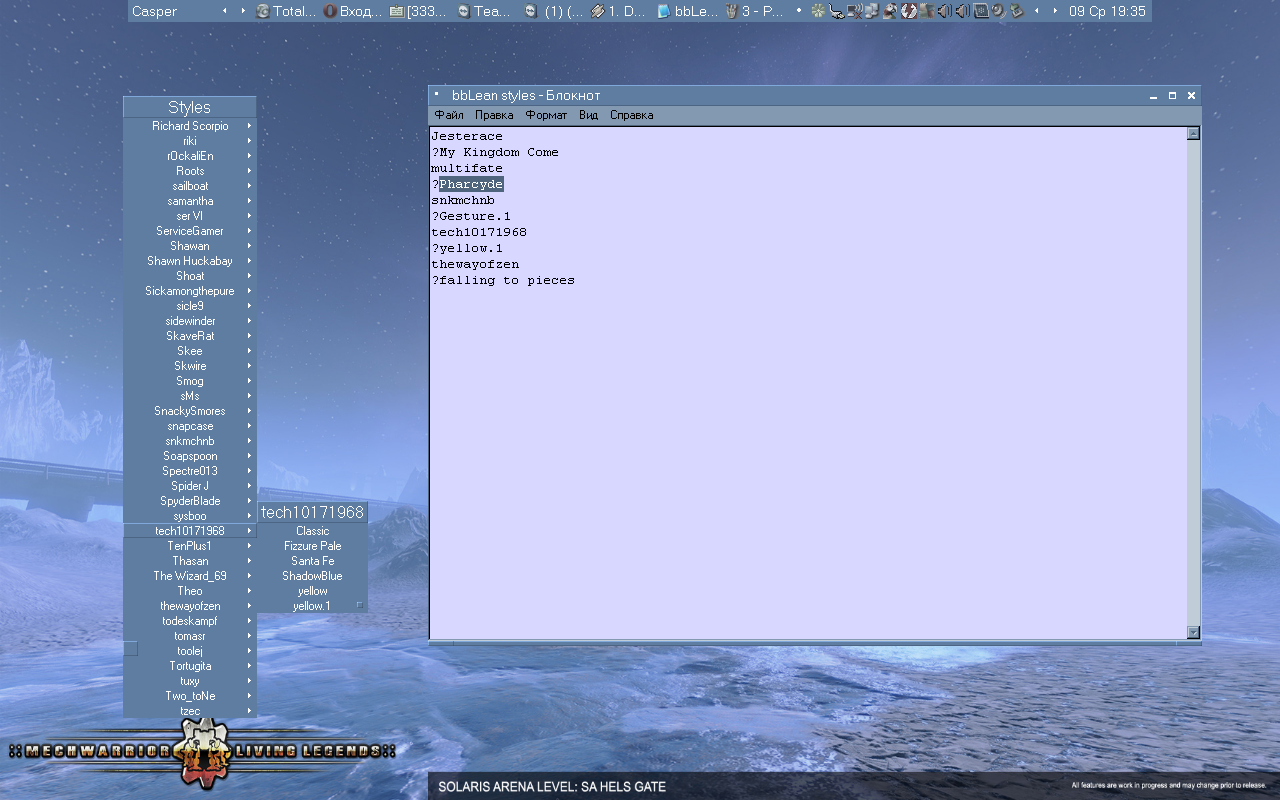Click the Notepad scrollbar down arrow
Viewport: 1280px width, 800px height.
click(1192, 632)
